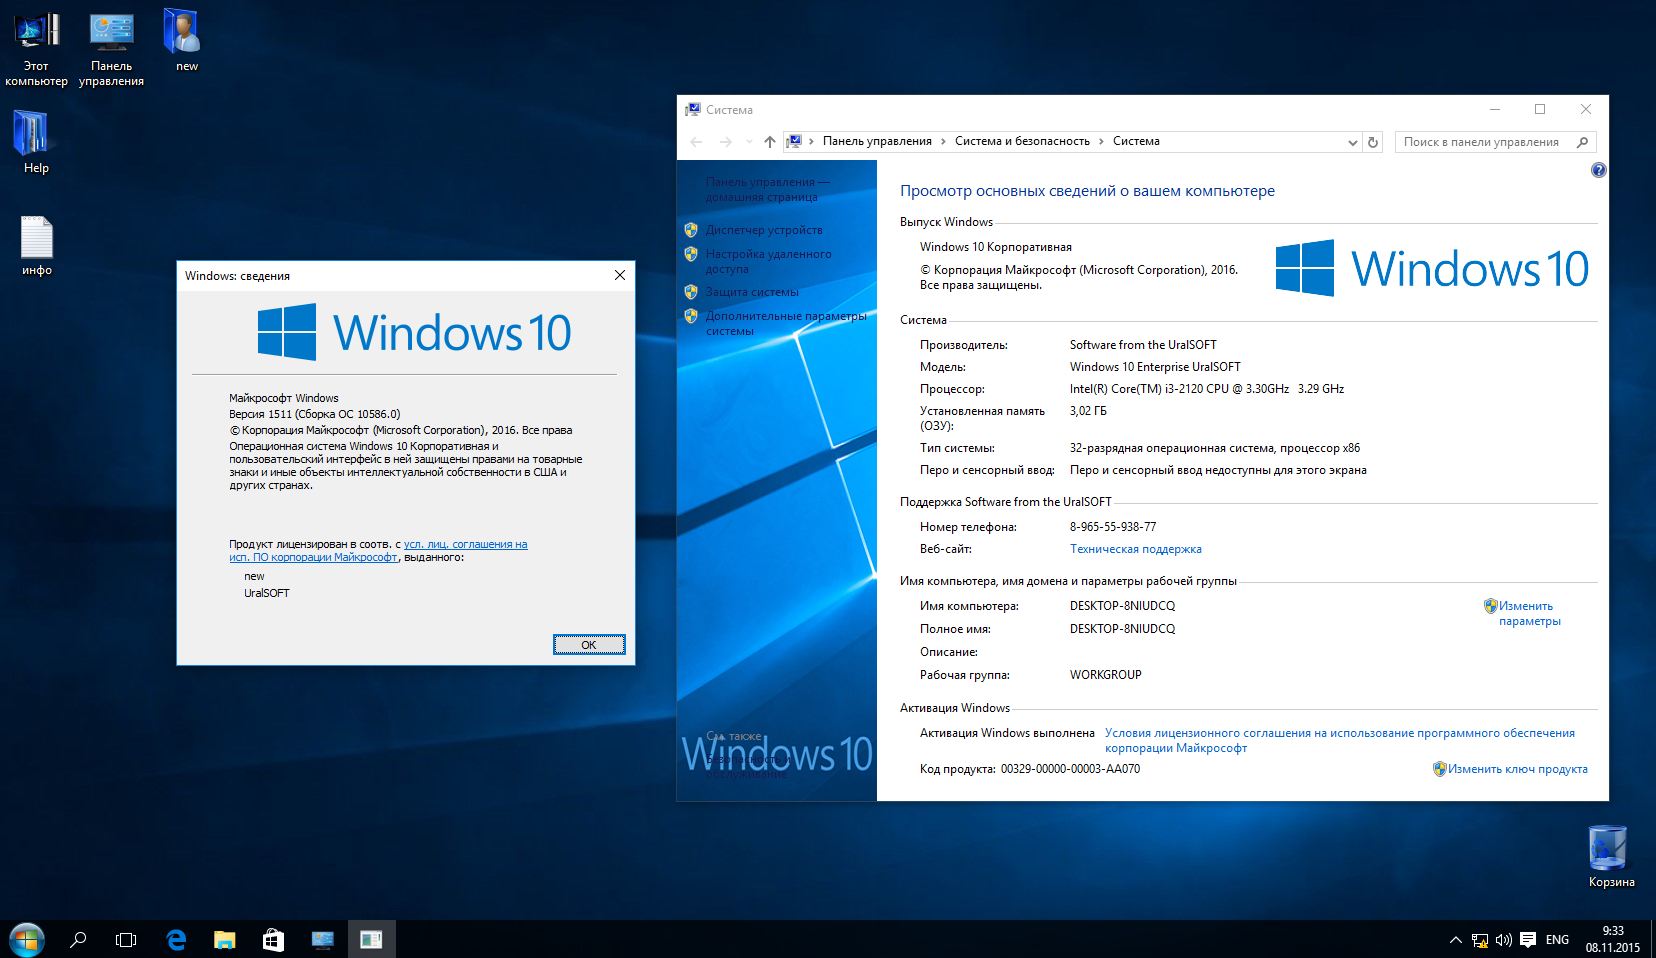Switch to the winver taskbar icon
Screen dimensions: 1656x958
(x=371, y=939)
